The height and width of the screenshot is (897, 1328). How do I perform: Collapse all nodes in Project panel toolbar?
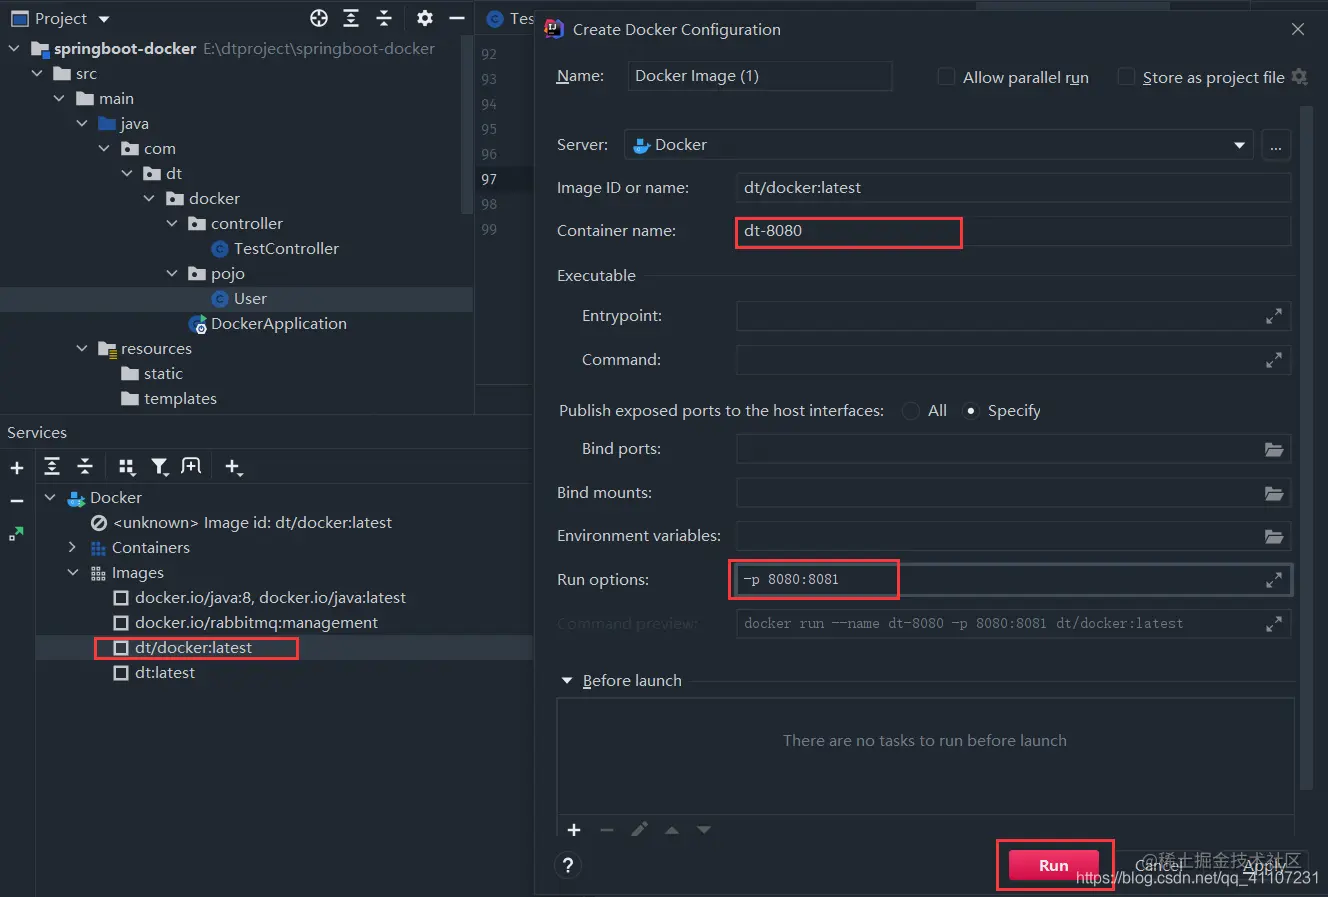(x=384, y=18)
